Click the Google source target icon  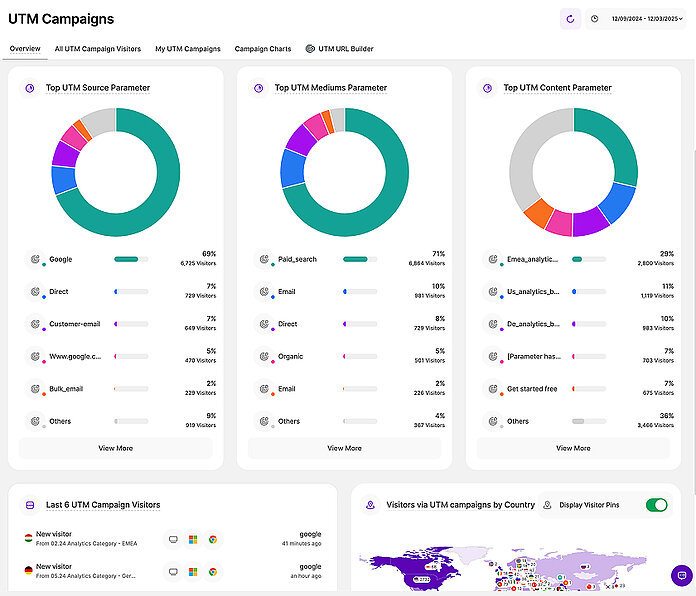coord(36,259)
